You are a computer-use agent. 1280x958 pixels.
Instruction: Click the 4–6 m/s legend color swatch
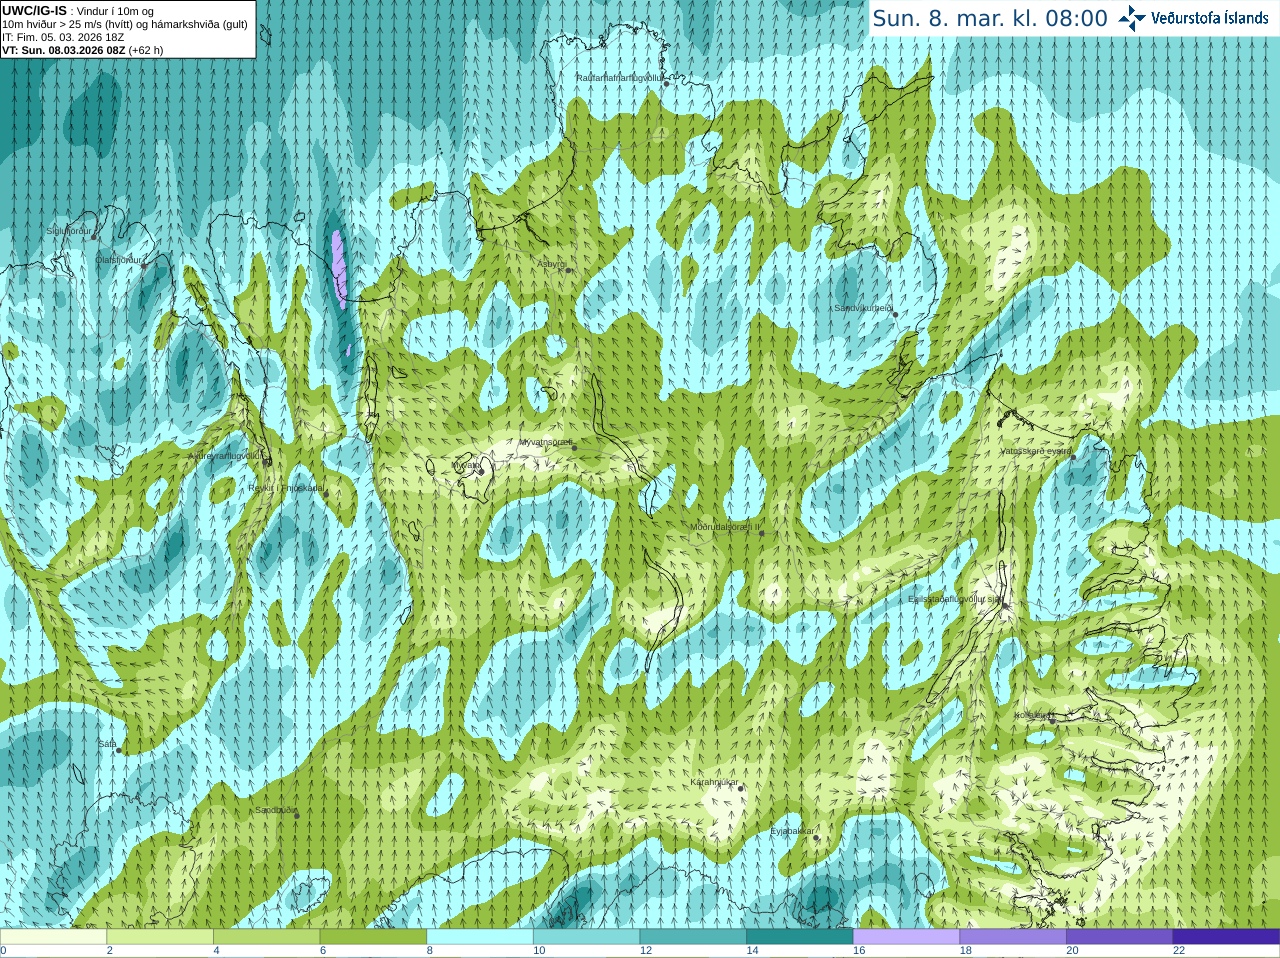267,937
